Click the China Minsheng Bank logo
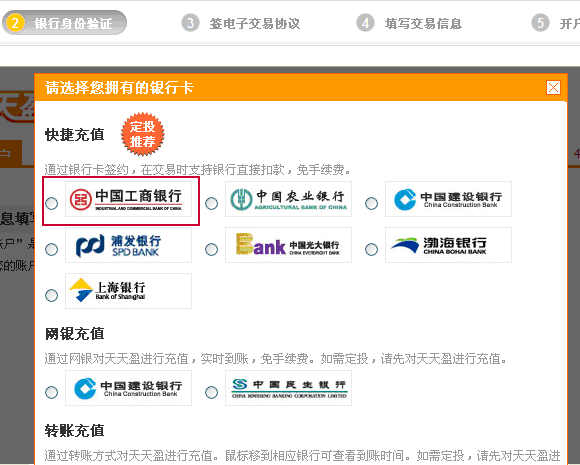 288,388
